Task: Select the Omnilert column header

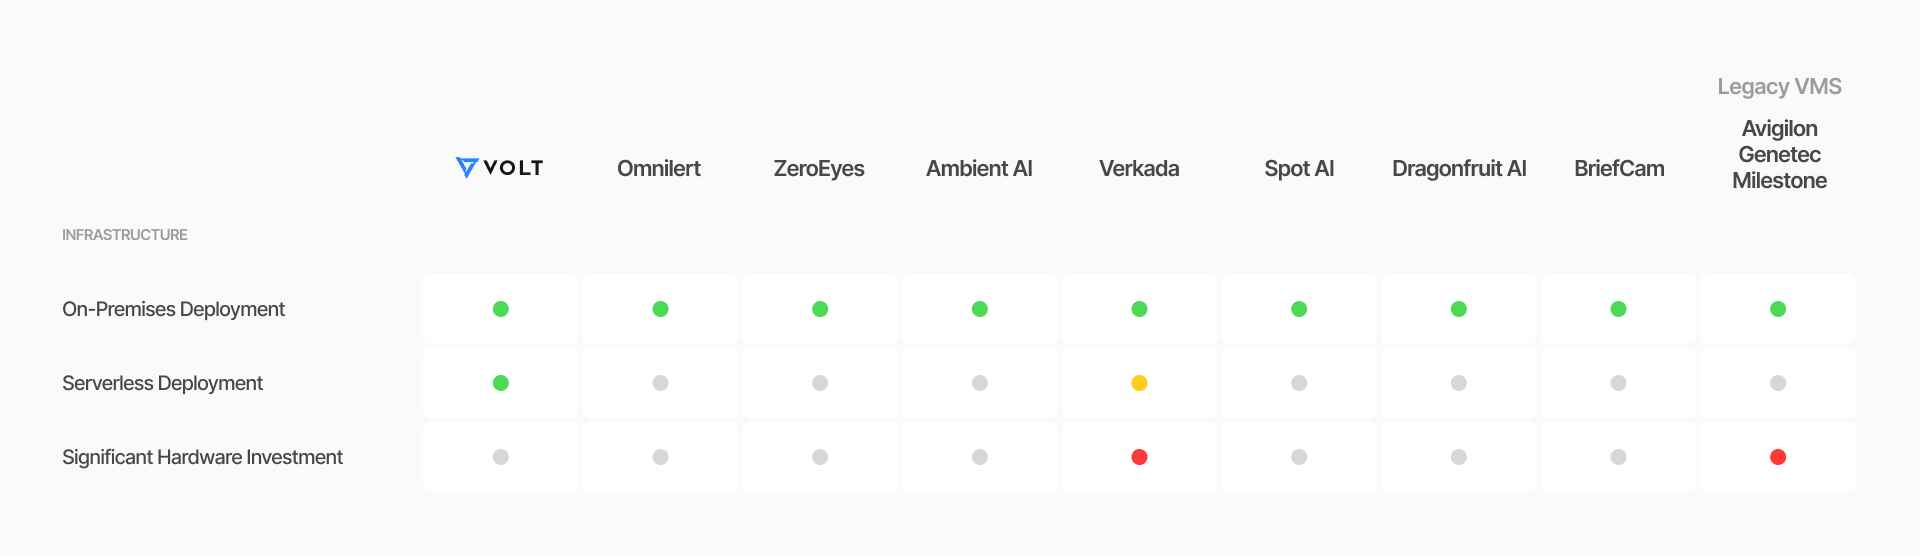Action: 659,168
